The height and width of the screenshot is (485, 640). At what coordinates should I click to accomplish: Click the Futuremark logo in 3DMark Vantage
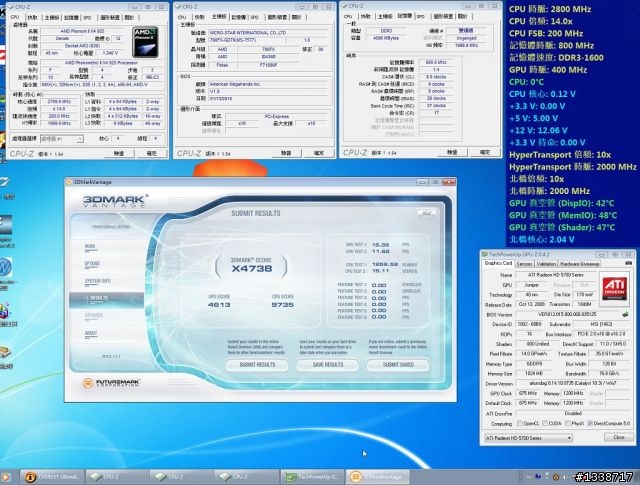pos(111,383)
